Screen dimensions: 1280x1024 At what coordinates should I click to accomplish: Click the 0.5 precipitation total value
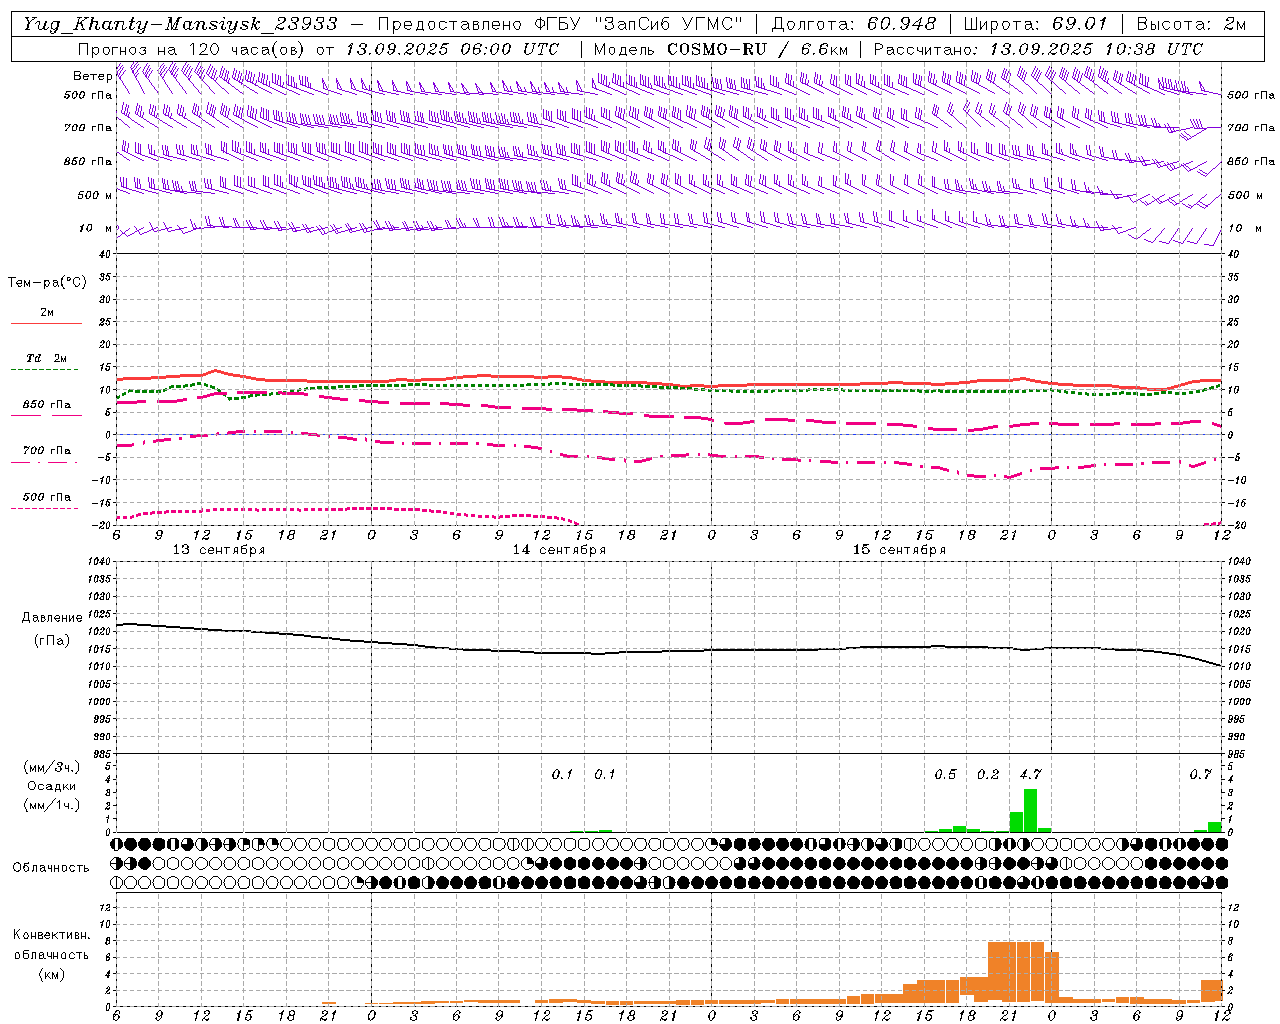[945, 774]
